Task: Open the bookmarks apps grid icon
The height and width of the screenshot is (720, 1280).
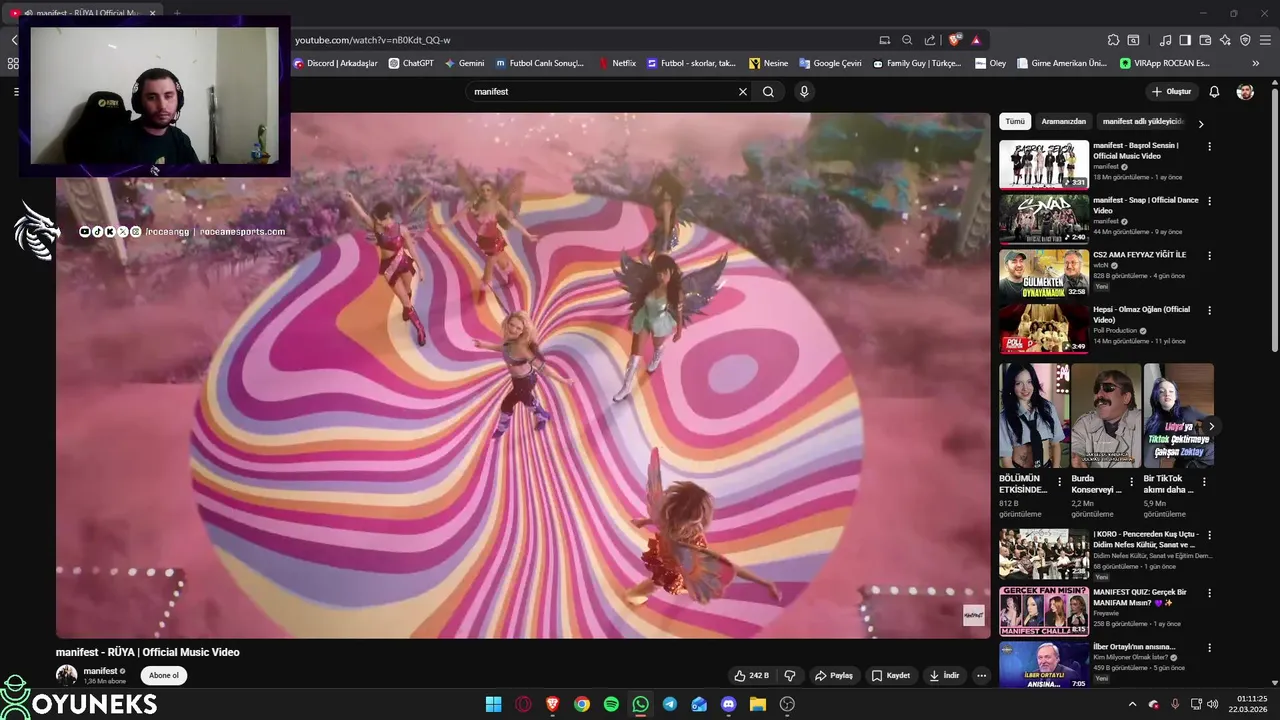Action: [13, 63]
